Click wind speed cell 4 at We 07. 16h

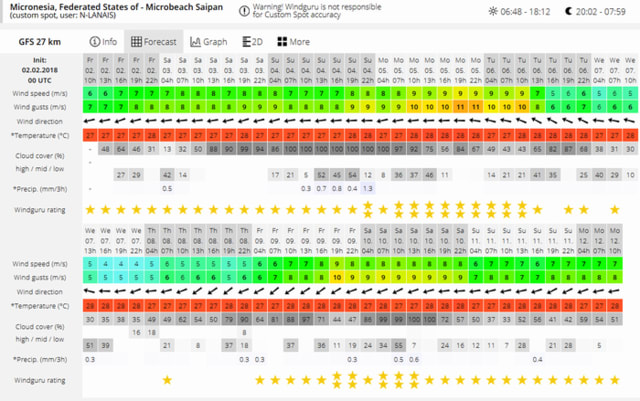coord(105,264)
